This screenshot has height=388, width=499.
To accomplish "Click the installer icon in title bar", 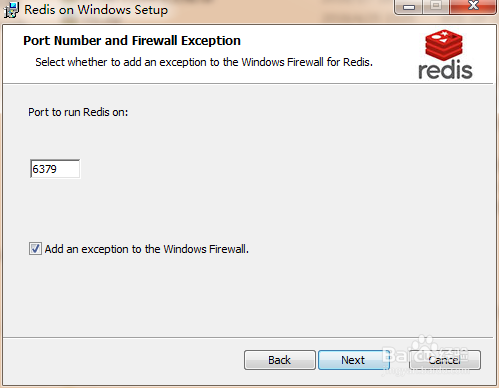I will coord(12,10).
